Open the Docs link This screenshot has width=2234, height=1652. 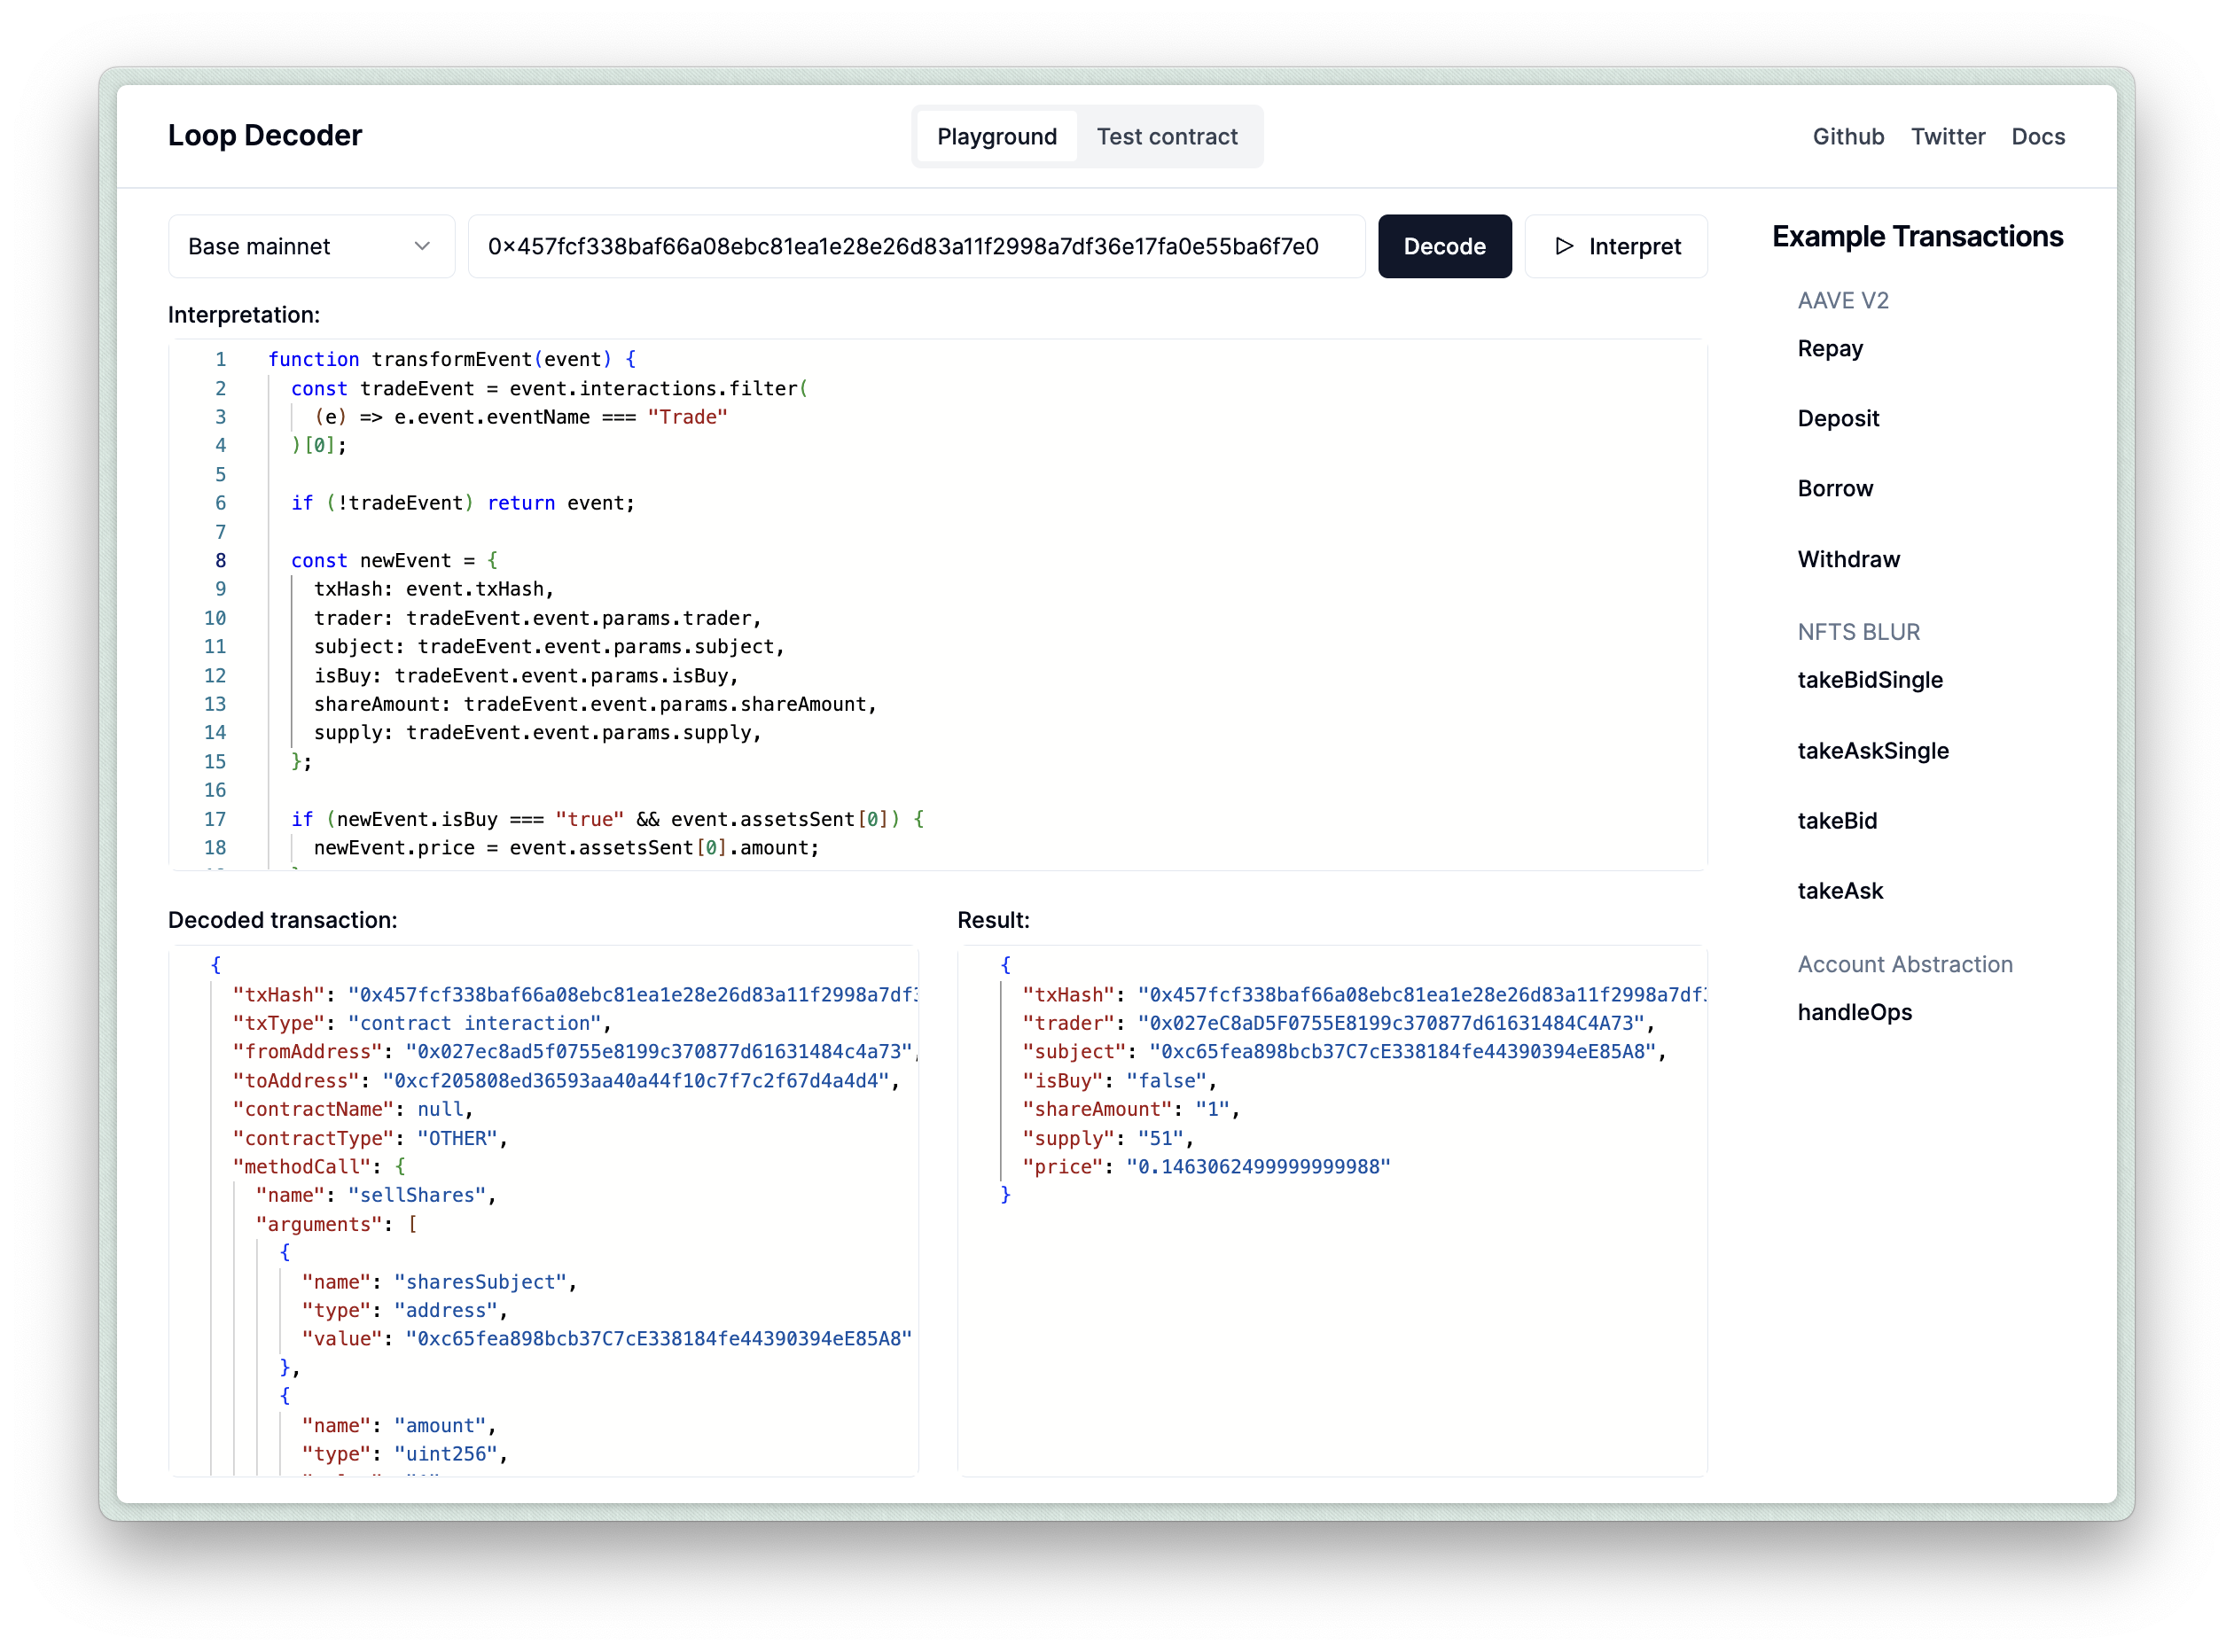[2037, 137]
